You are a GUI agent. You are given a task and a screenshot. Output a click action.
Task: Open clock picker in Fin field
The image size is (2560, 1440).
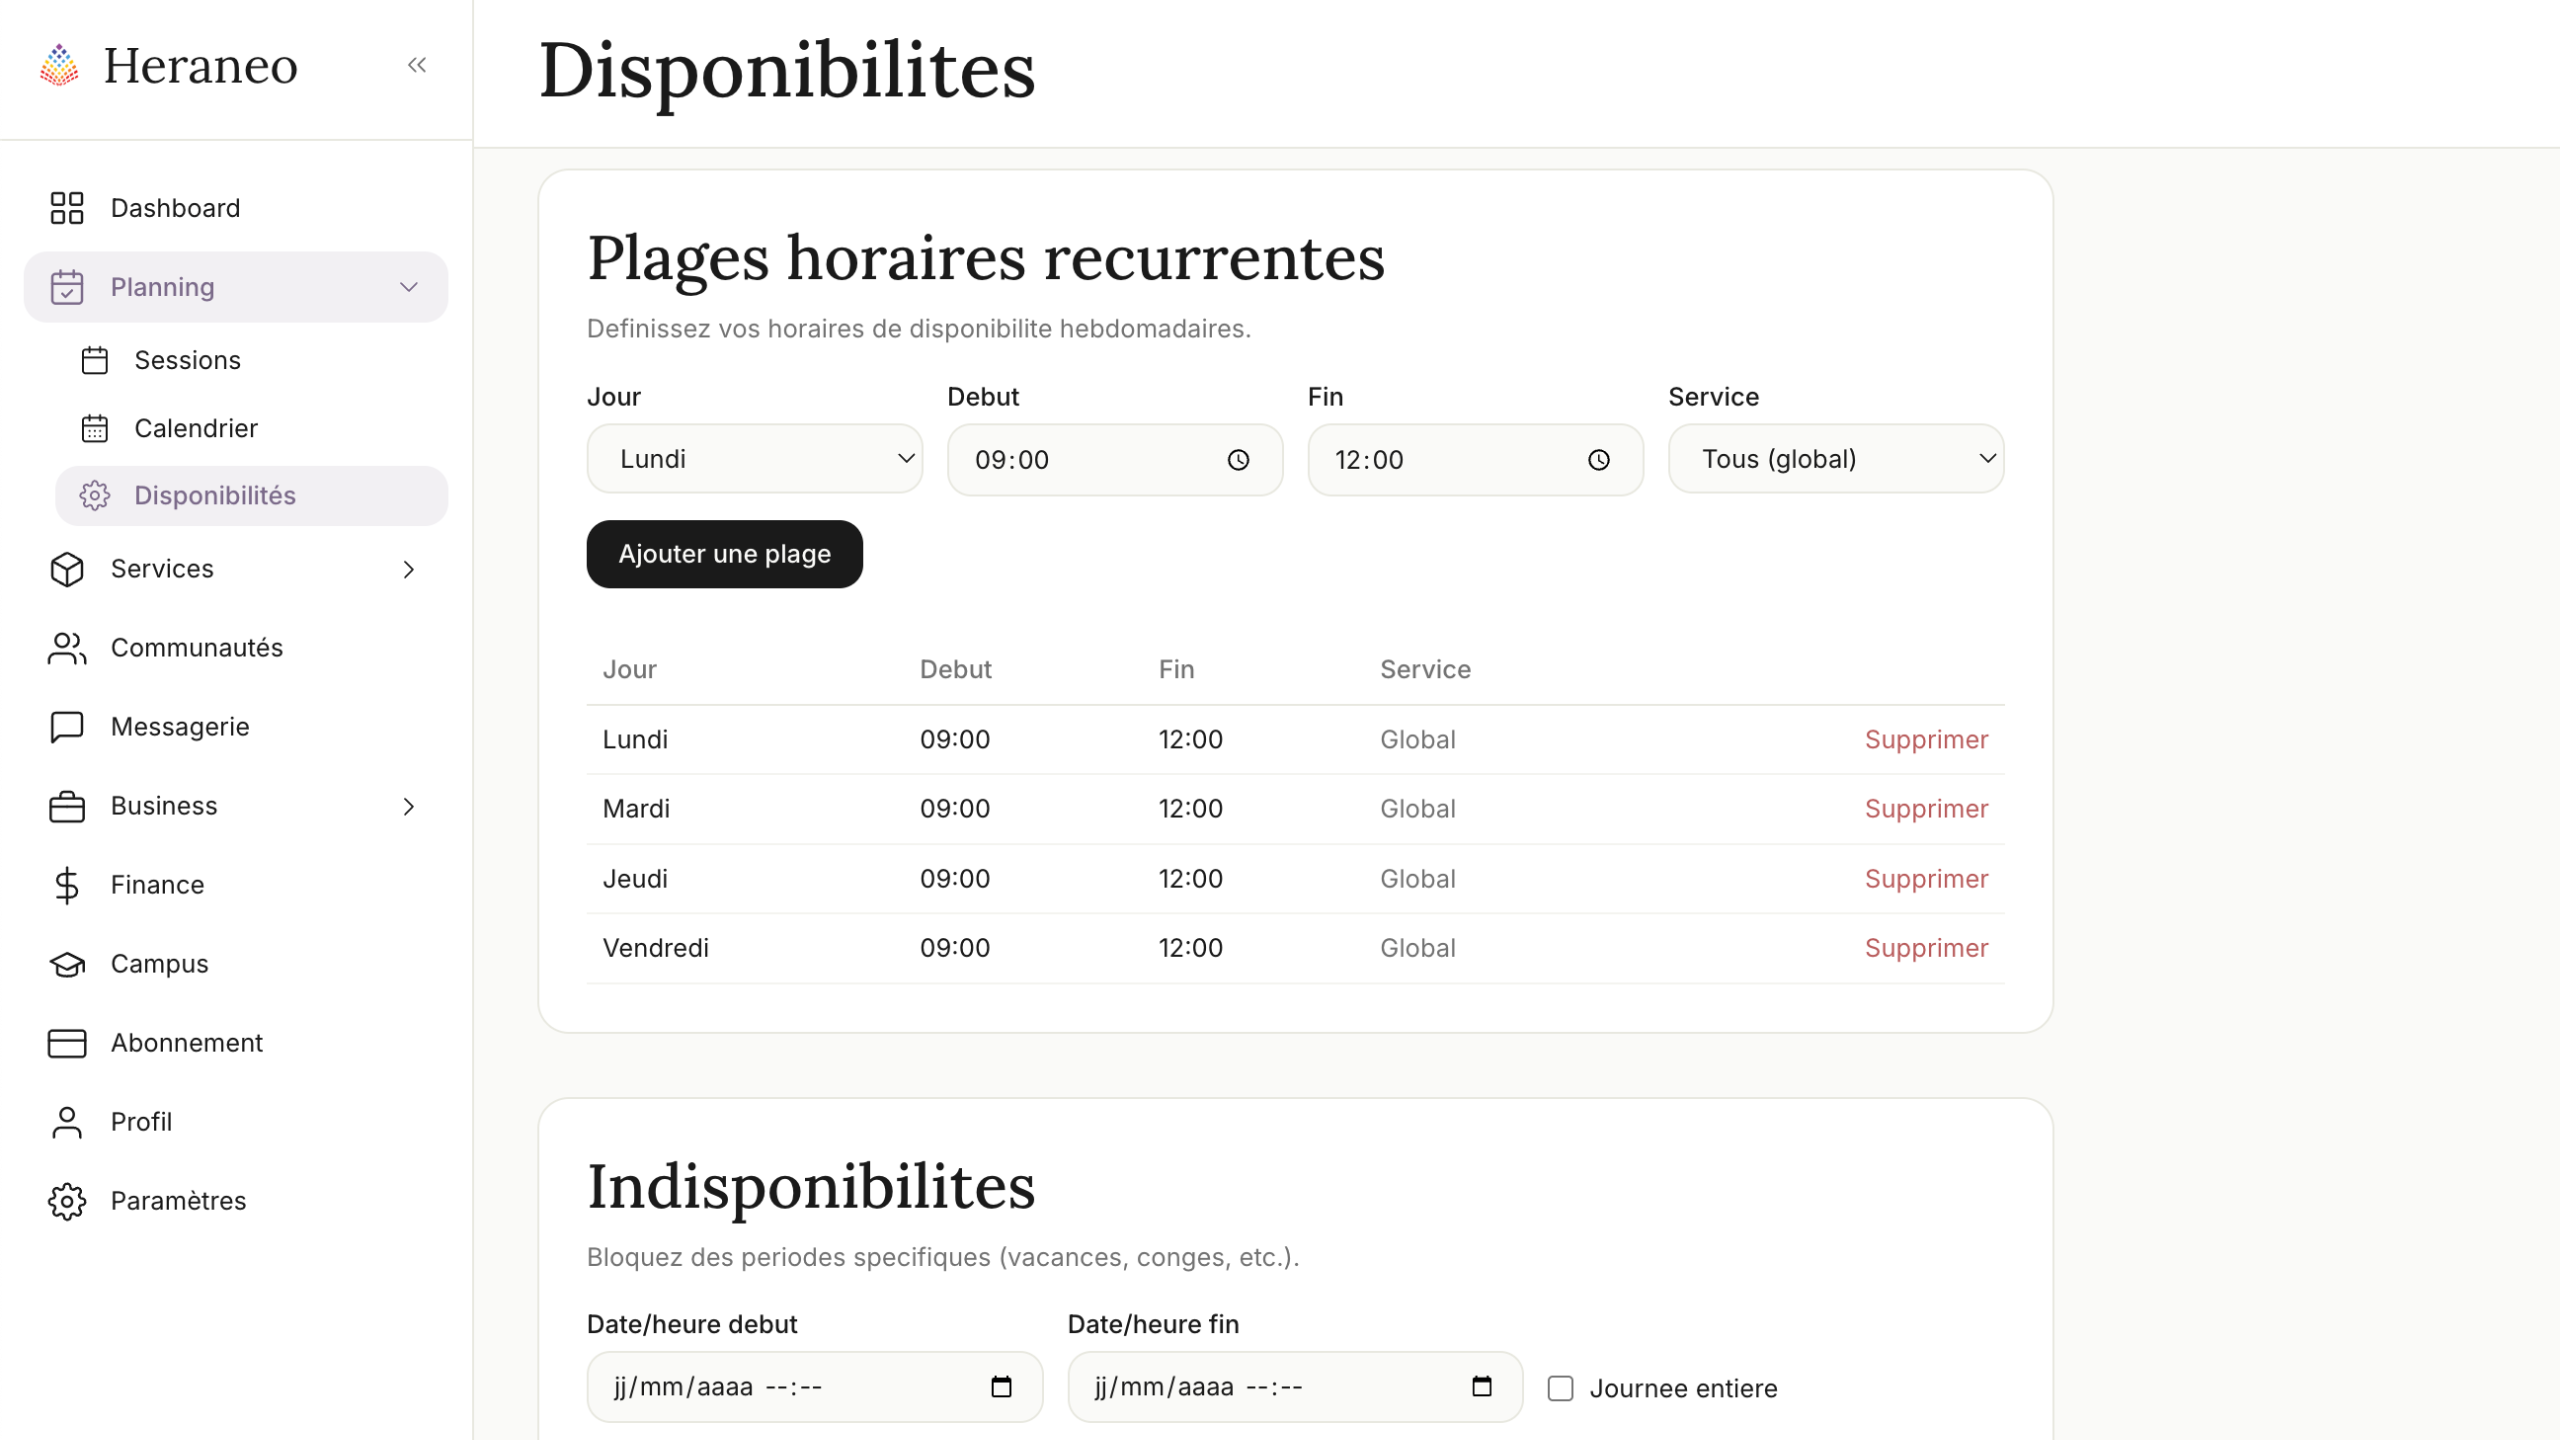point(1598,460)
